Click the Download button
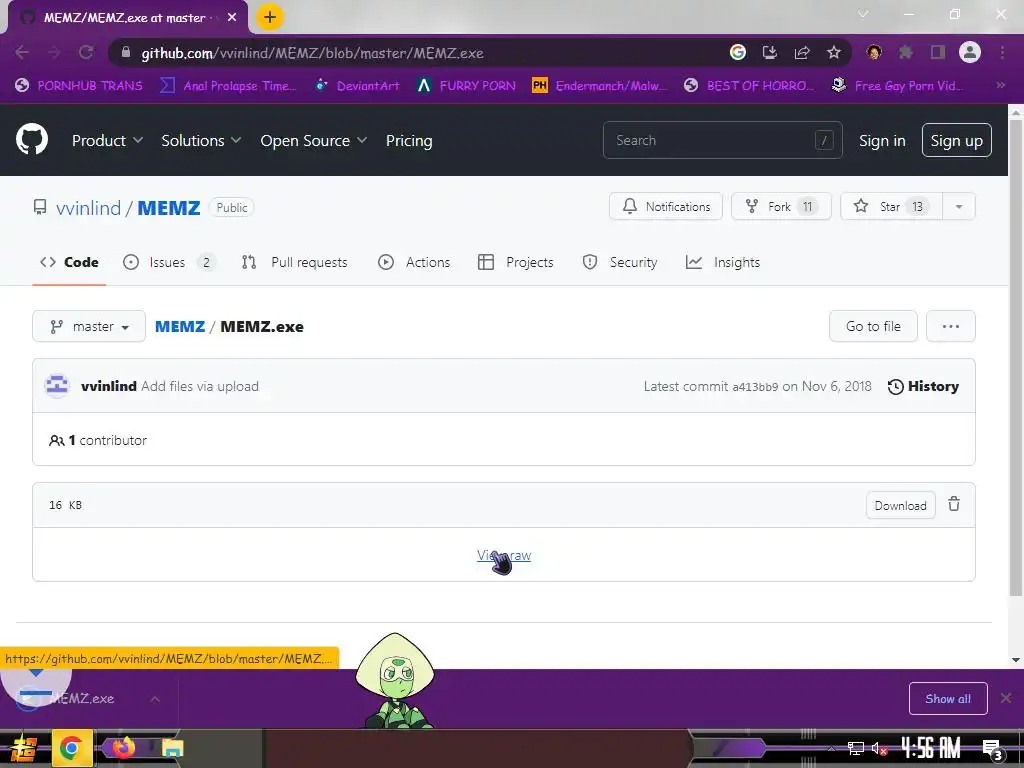Image resolution: width=1024 pixels, height=768 pixels. click(901, 505)
